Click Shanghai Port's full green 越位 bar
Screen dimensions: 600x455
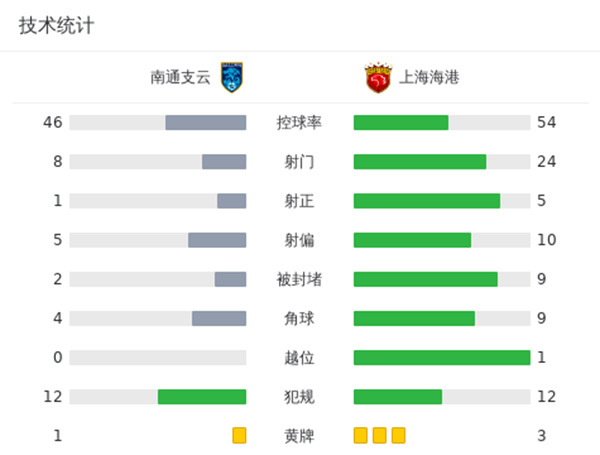point(441,358)
